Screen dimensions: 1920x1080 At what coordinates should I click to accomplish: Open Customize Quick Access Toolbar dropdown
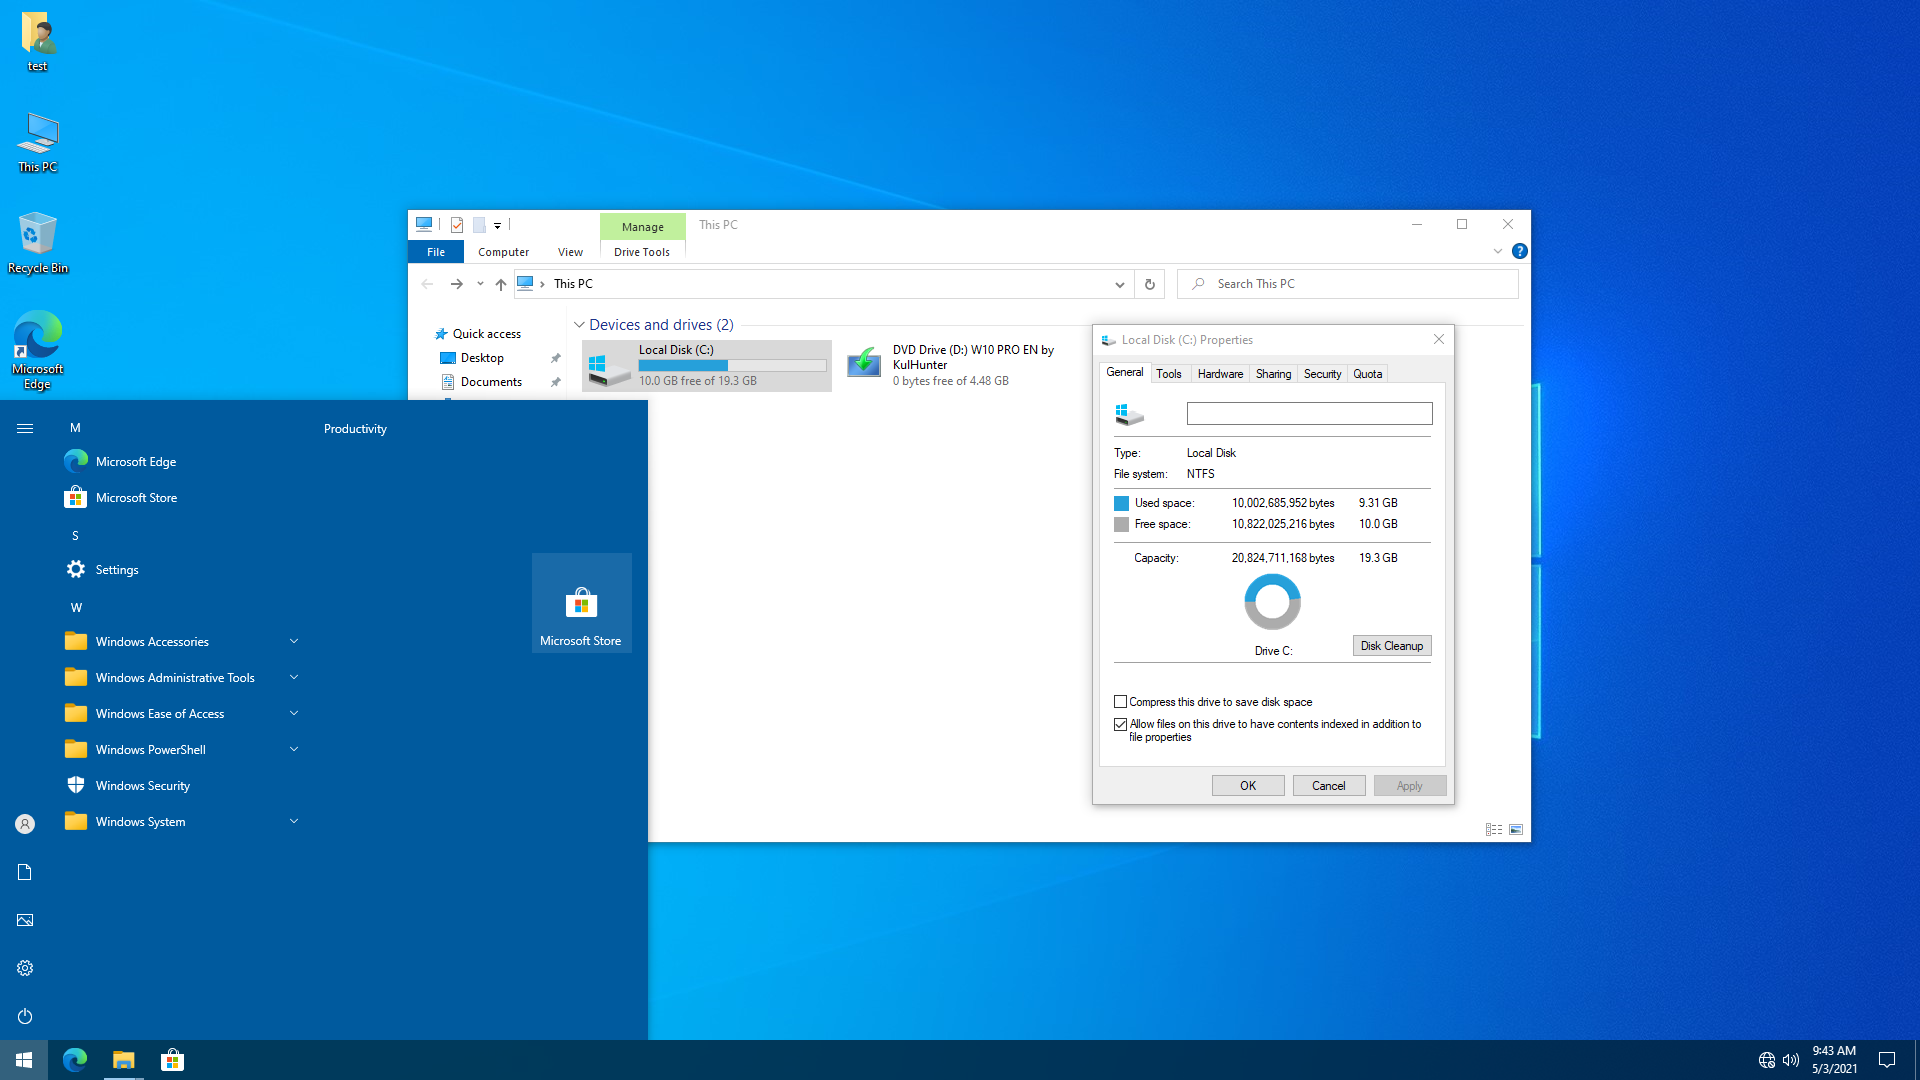click(x=497, y=226)
